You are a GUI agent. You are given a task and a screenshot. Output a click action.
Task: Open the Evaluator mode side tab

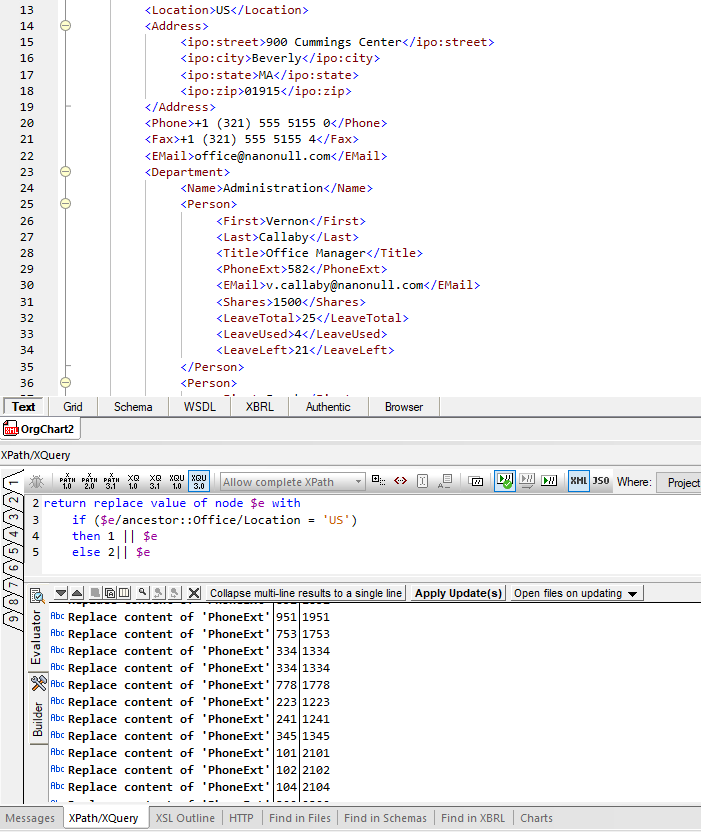(37, 636)
